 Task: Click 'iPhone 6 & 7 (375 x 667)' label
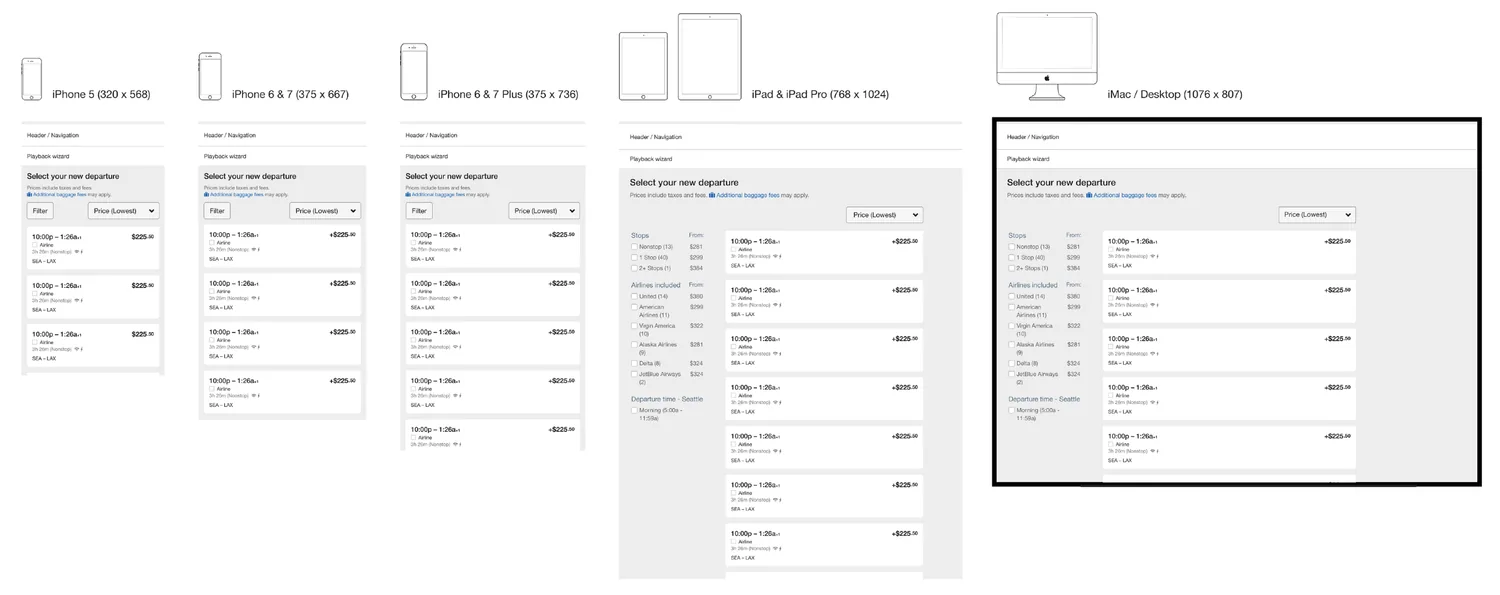coord(290,94)
